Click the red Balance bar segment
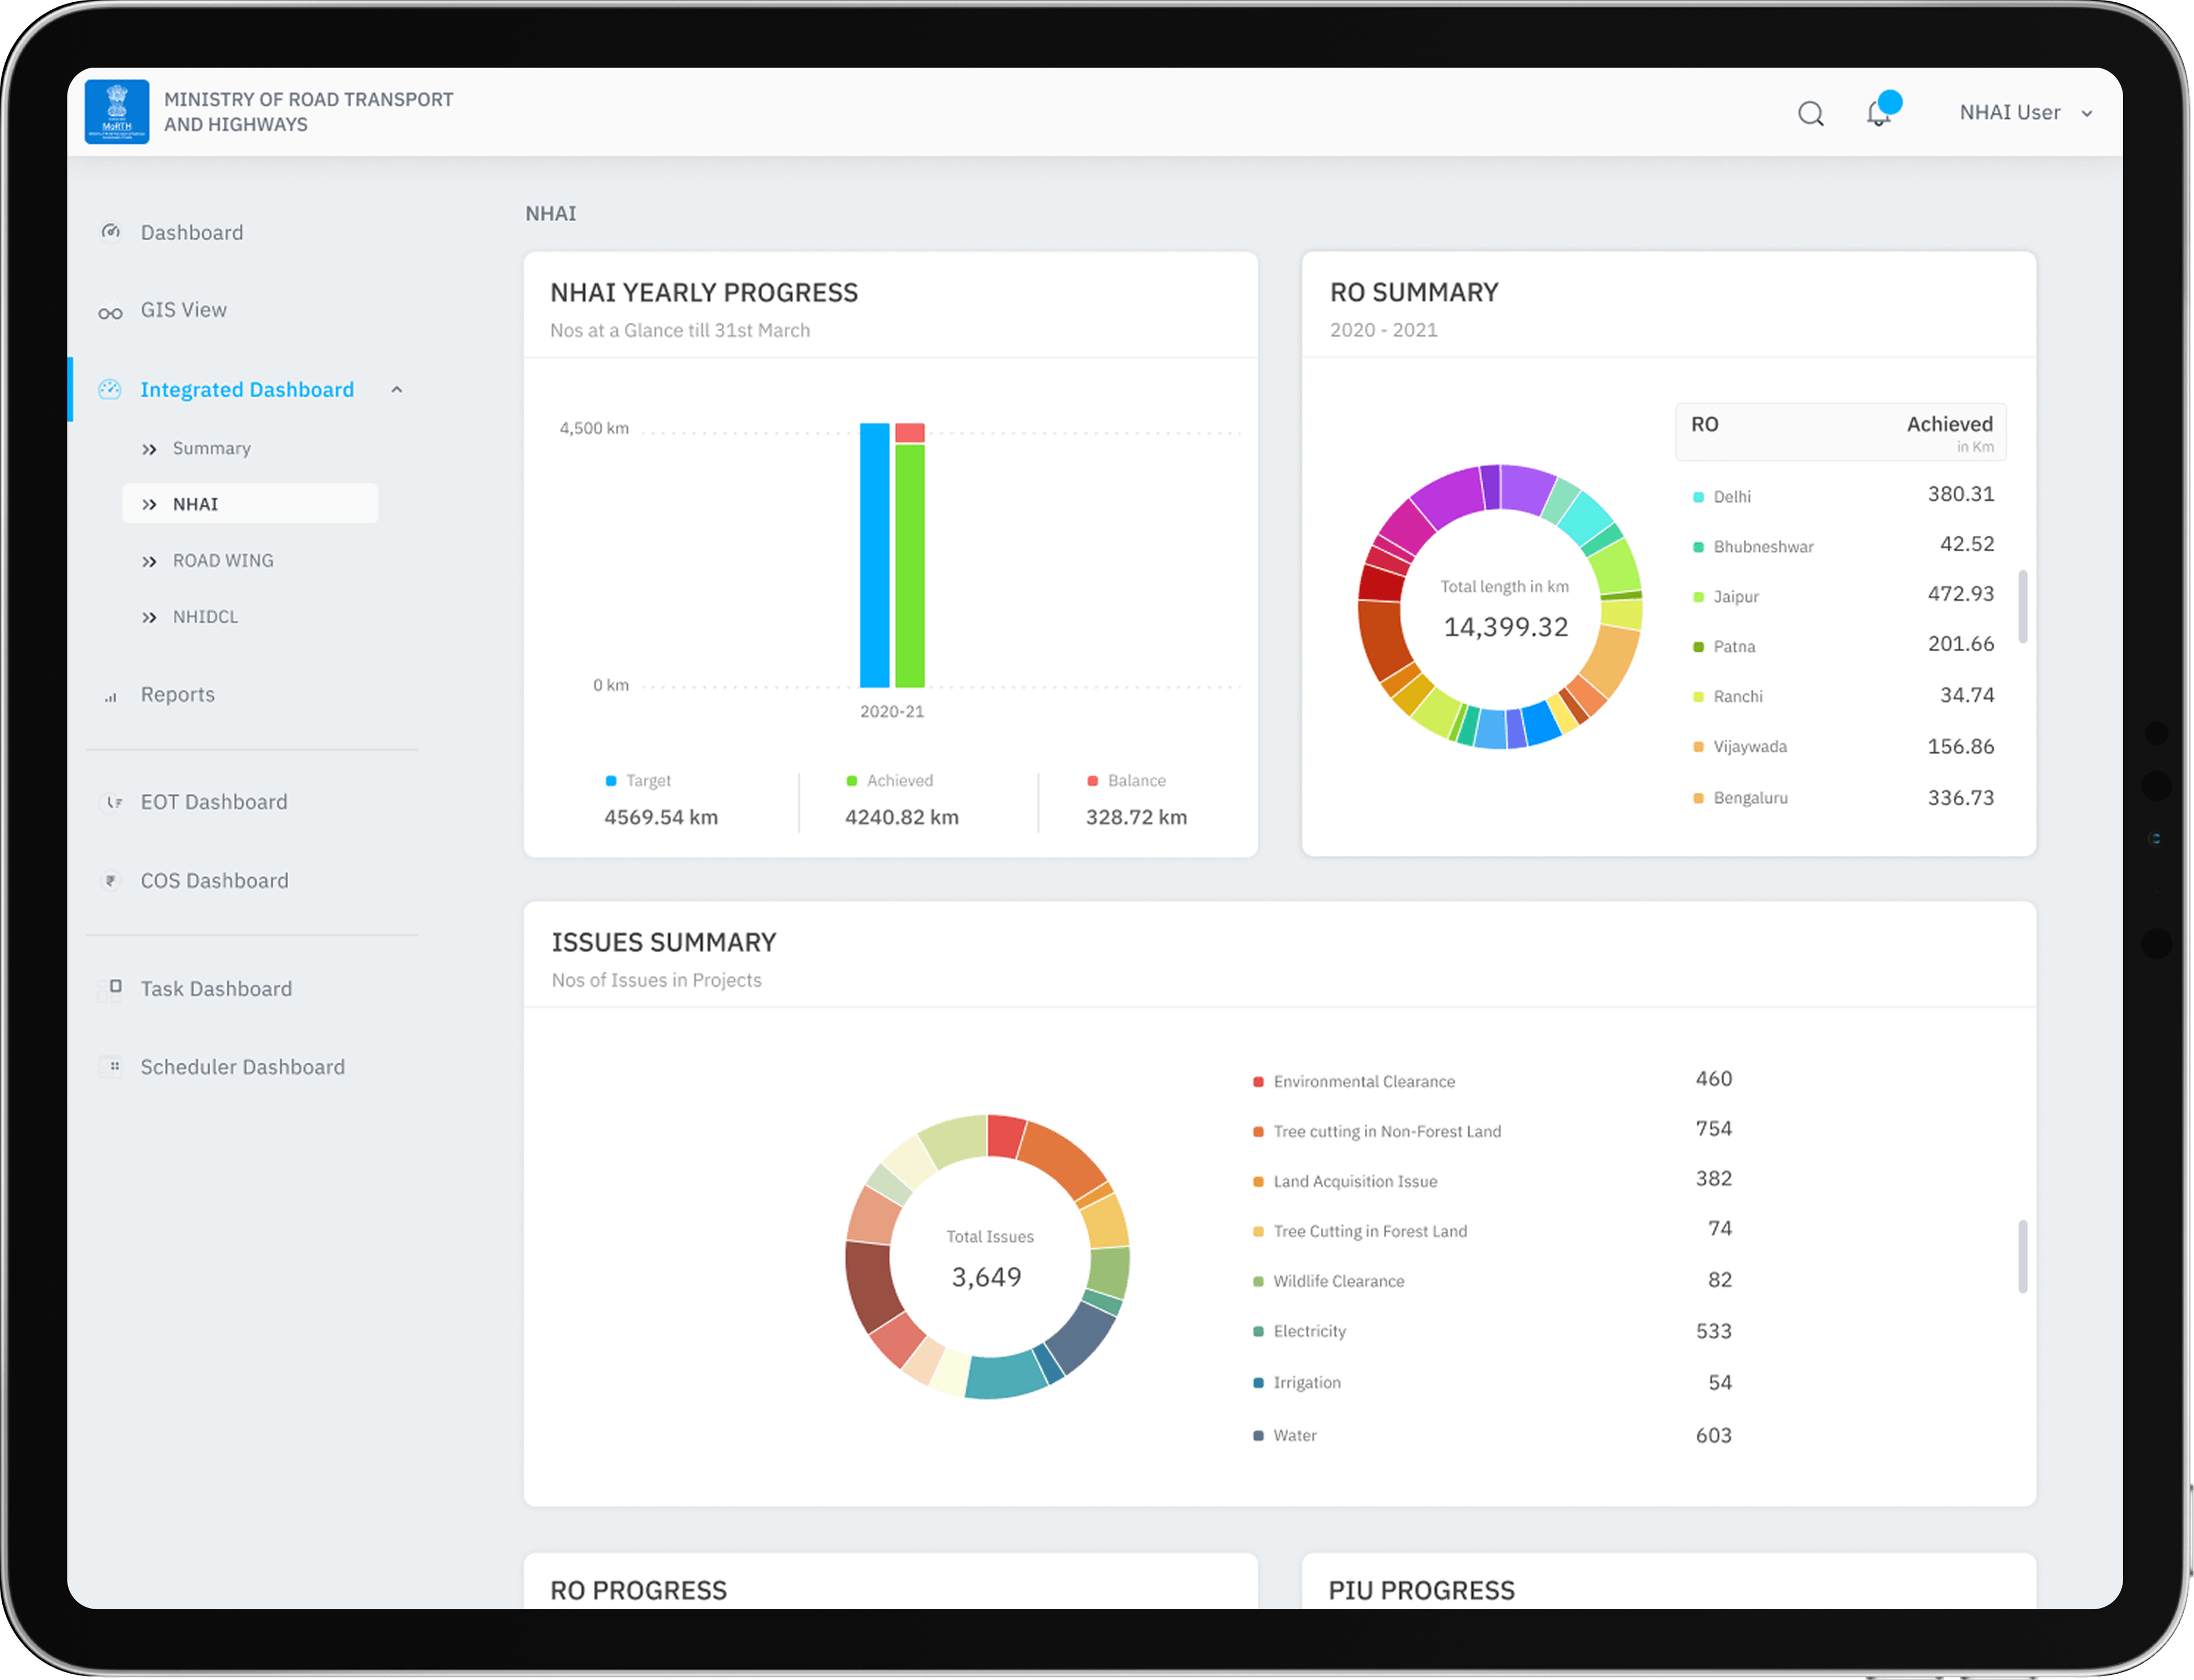 pyautogui.click(x=910, y=433)
